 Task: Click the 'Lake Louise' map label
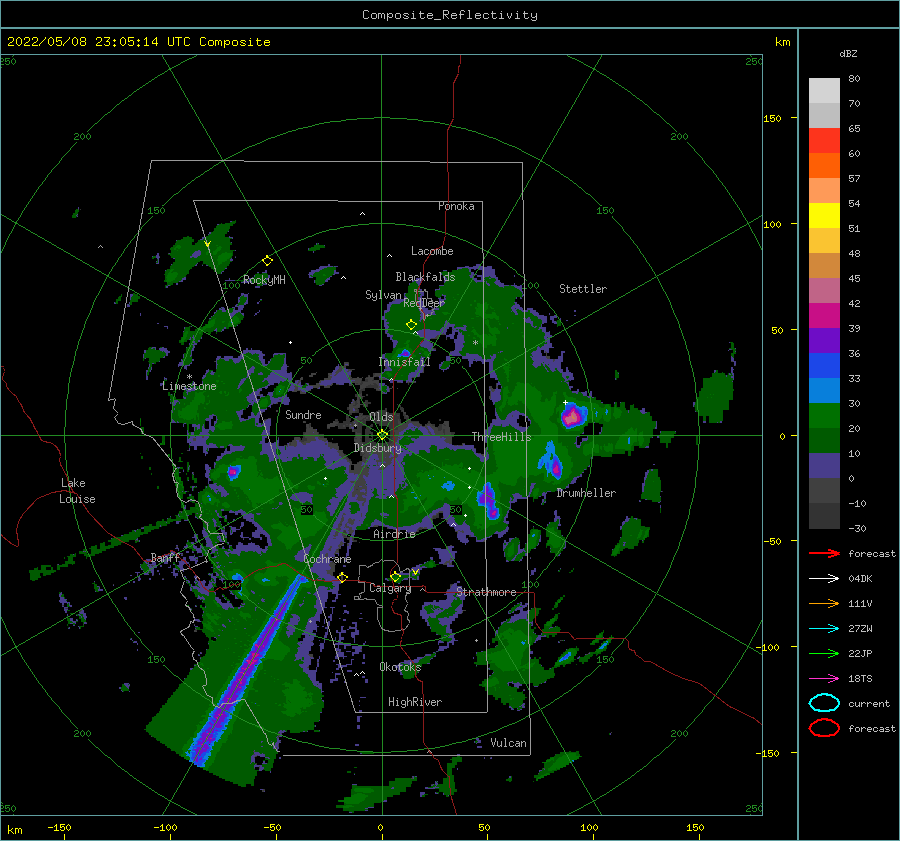tap(77, 491)
